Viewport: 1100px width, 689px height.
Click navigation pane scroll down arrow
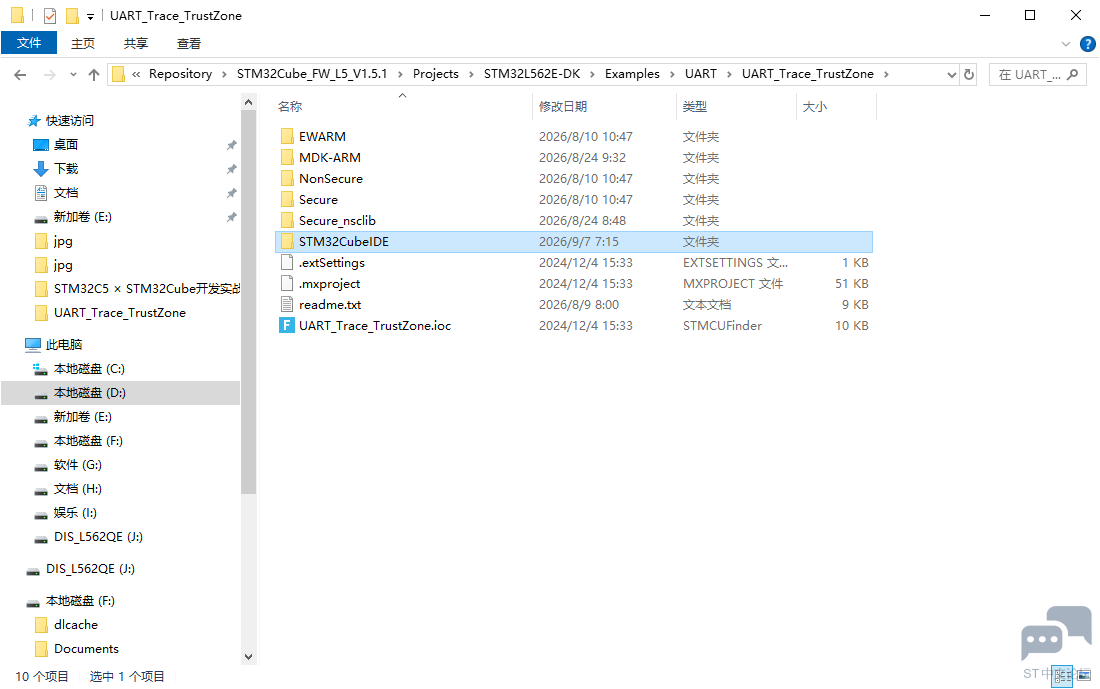click(x=248, y=657)
